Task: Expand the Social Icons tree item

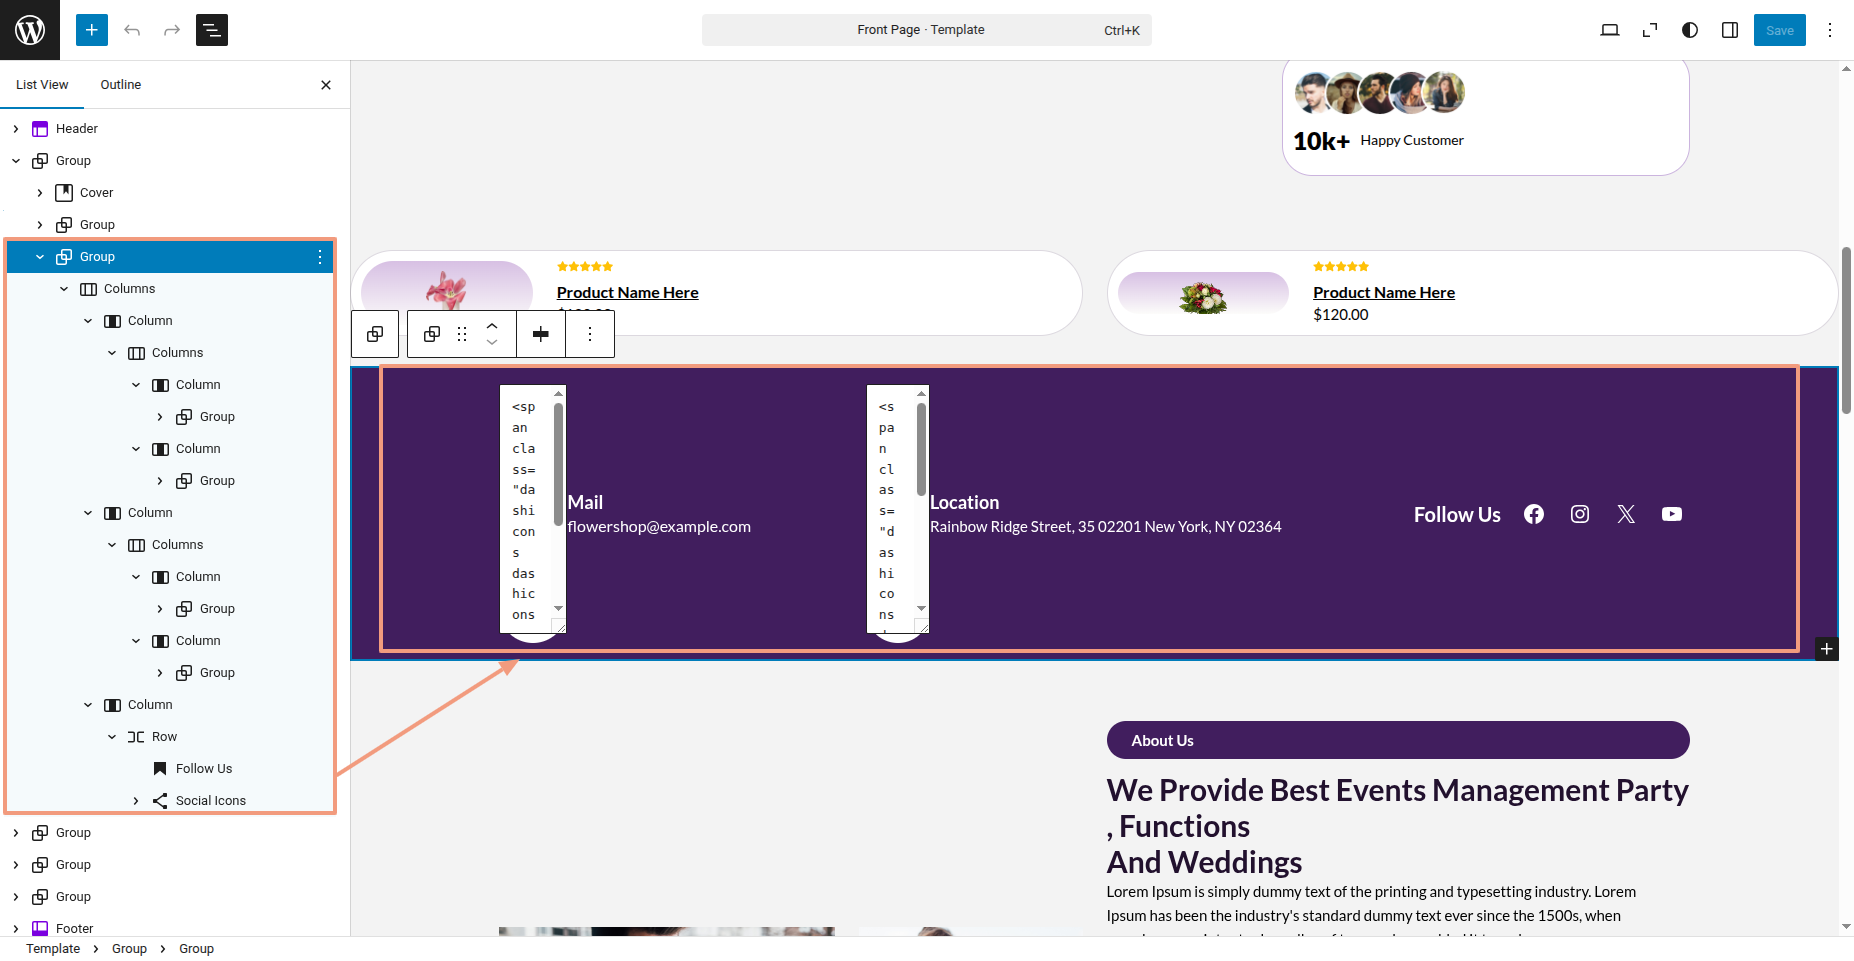Action: tap(136, 801)
